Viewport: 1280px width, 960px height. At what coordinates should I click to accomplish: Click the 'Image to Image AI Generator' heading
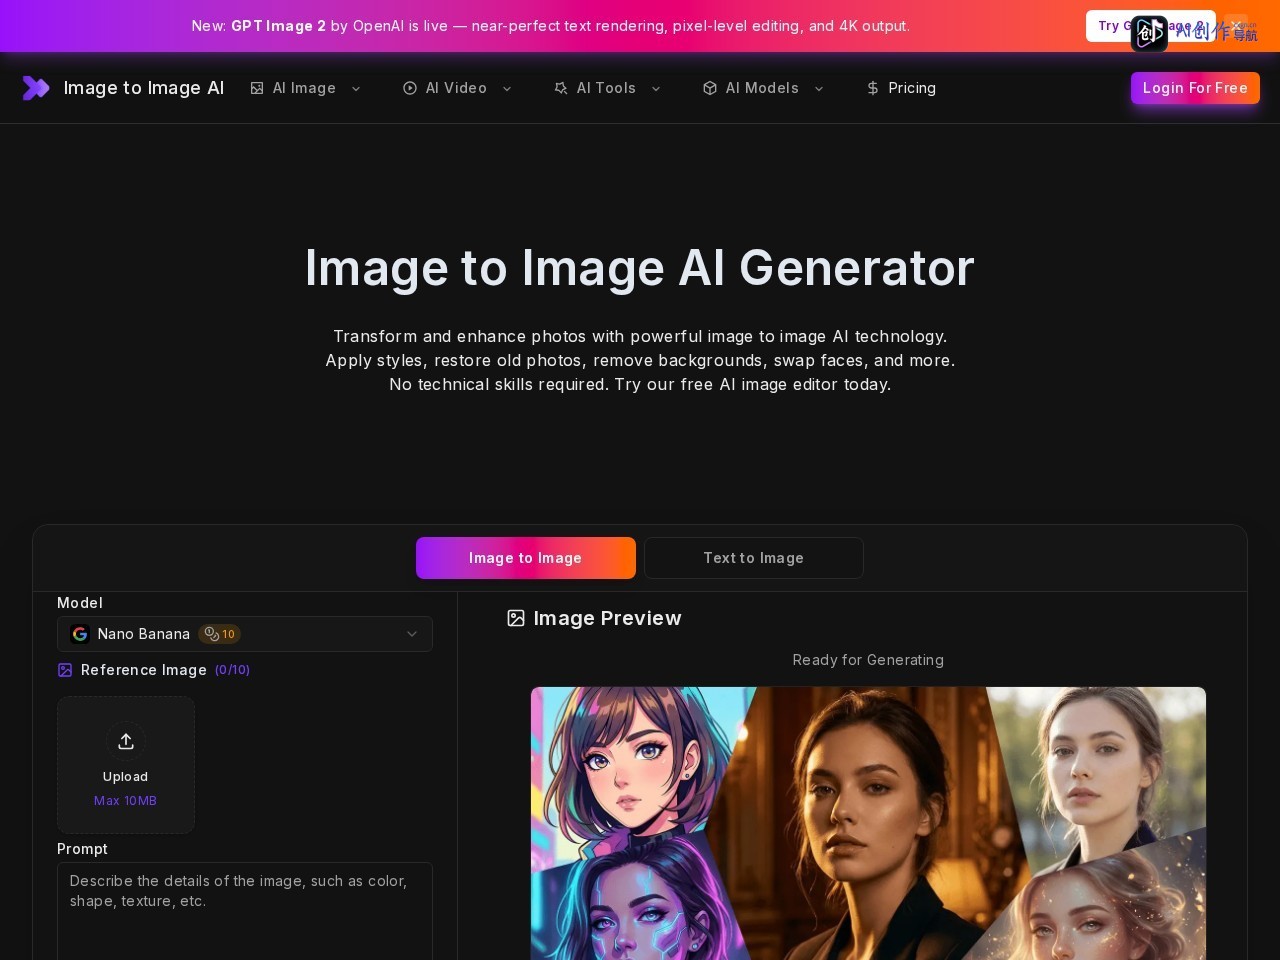point(640,268)
